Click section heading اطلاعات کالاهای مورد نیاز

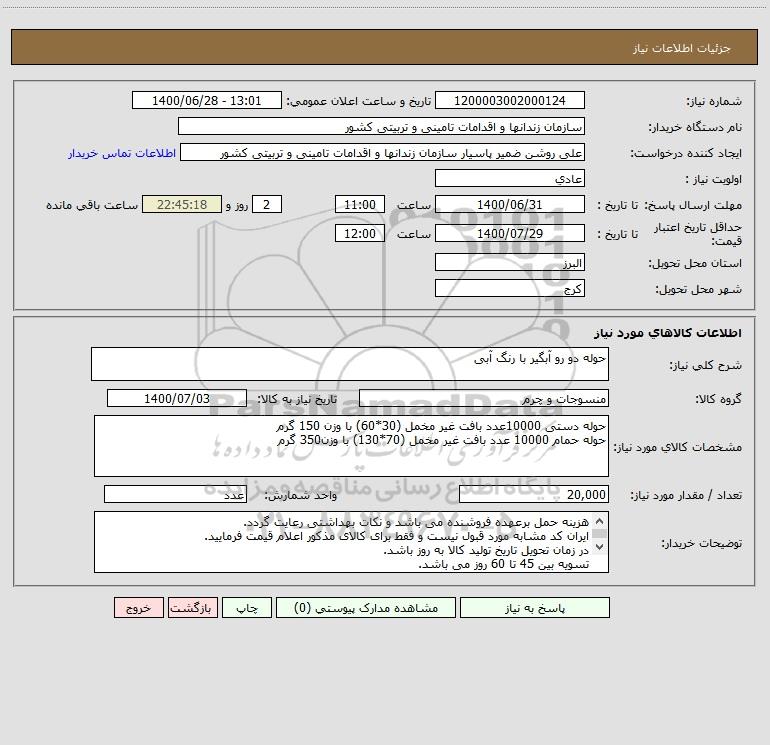point(667,333)
